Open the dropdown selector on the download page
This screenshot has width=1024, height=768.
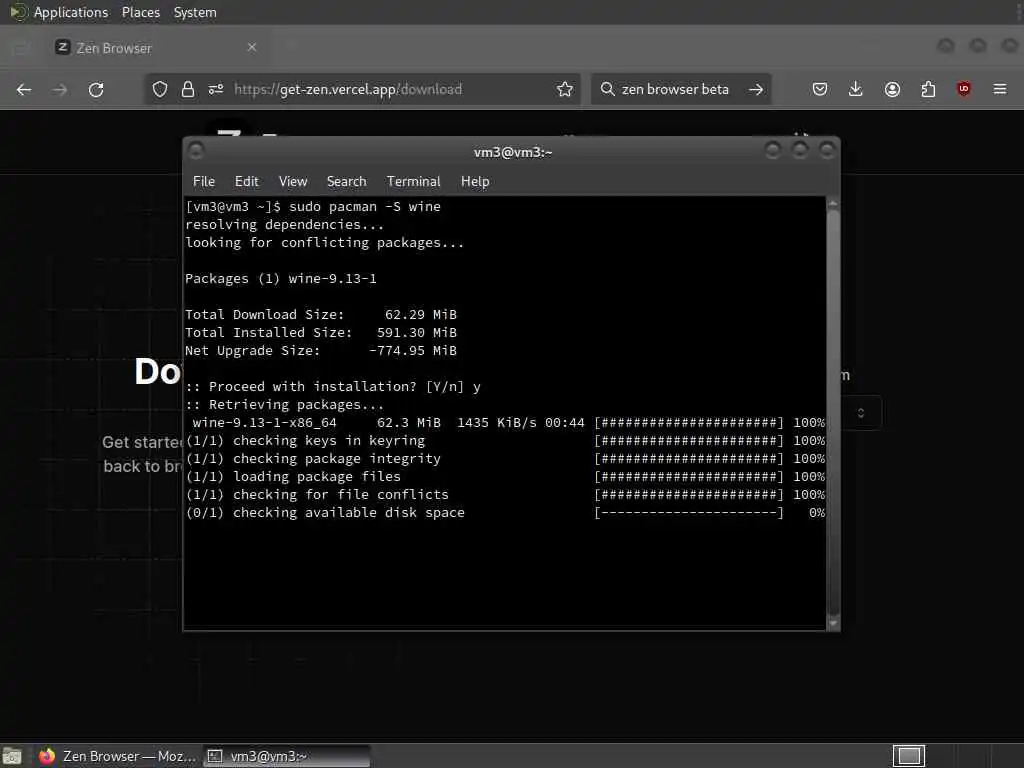(x=861, y=413)
